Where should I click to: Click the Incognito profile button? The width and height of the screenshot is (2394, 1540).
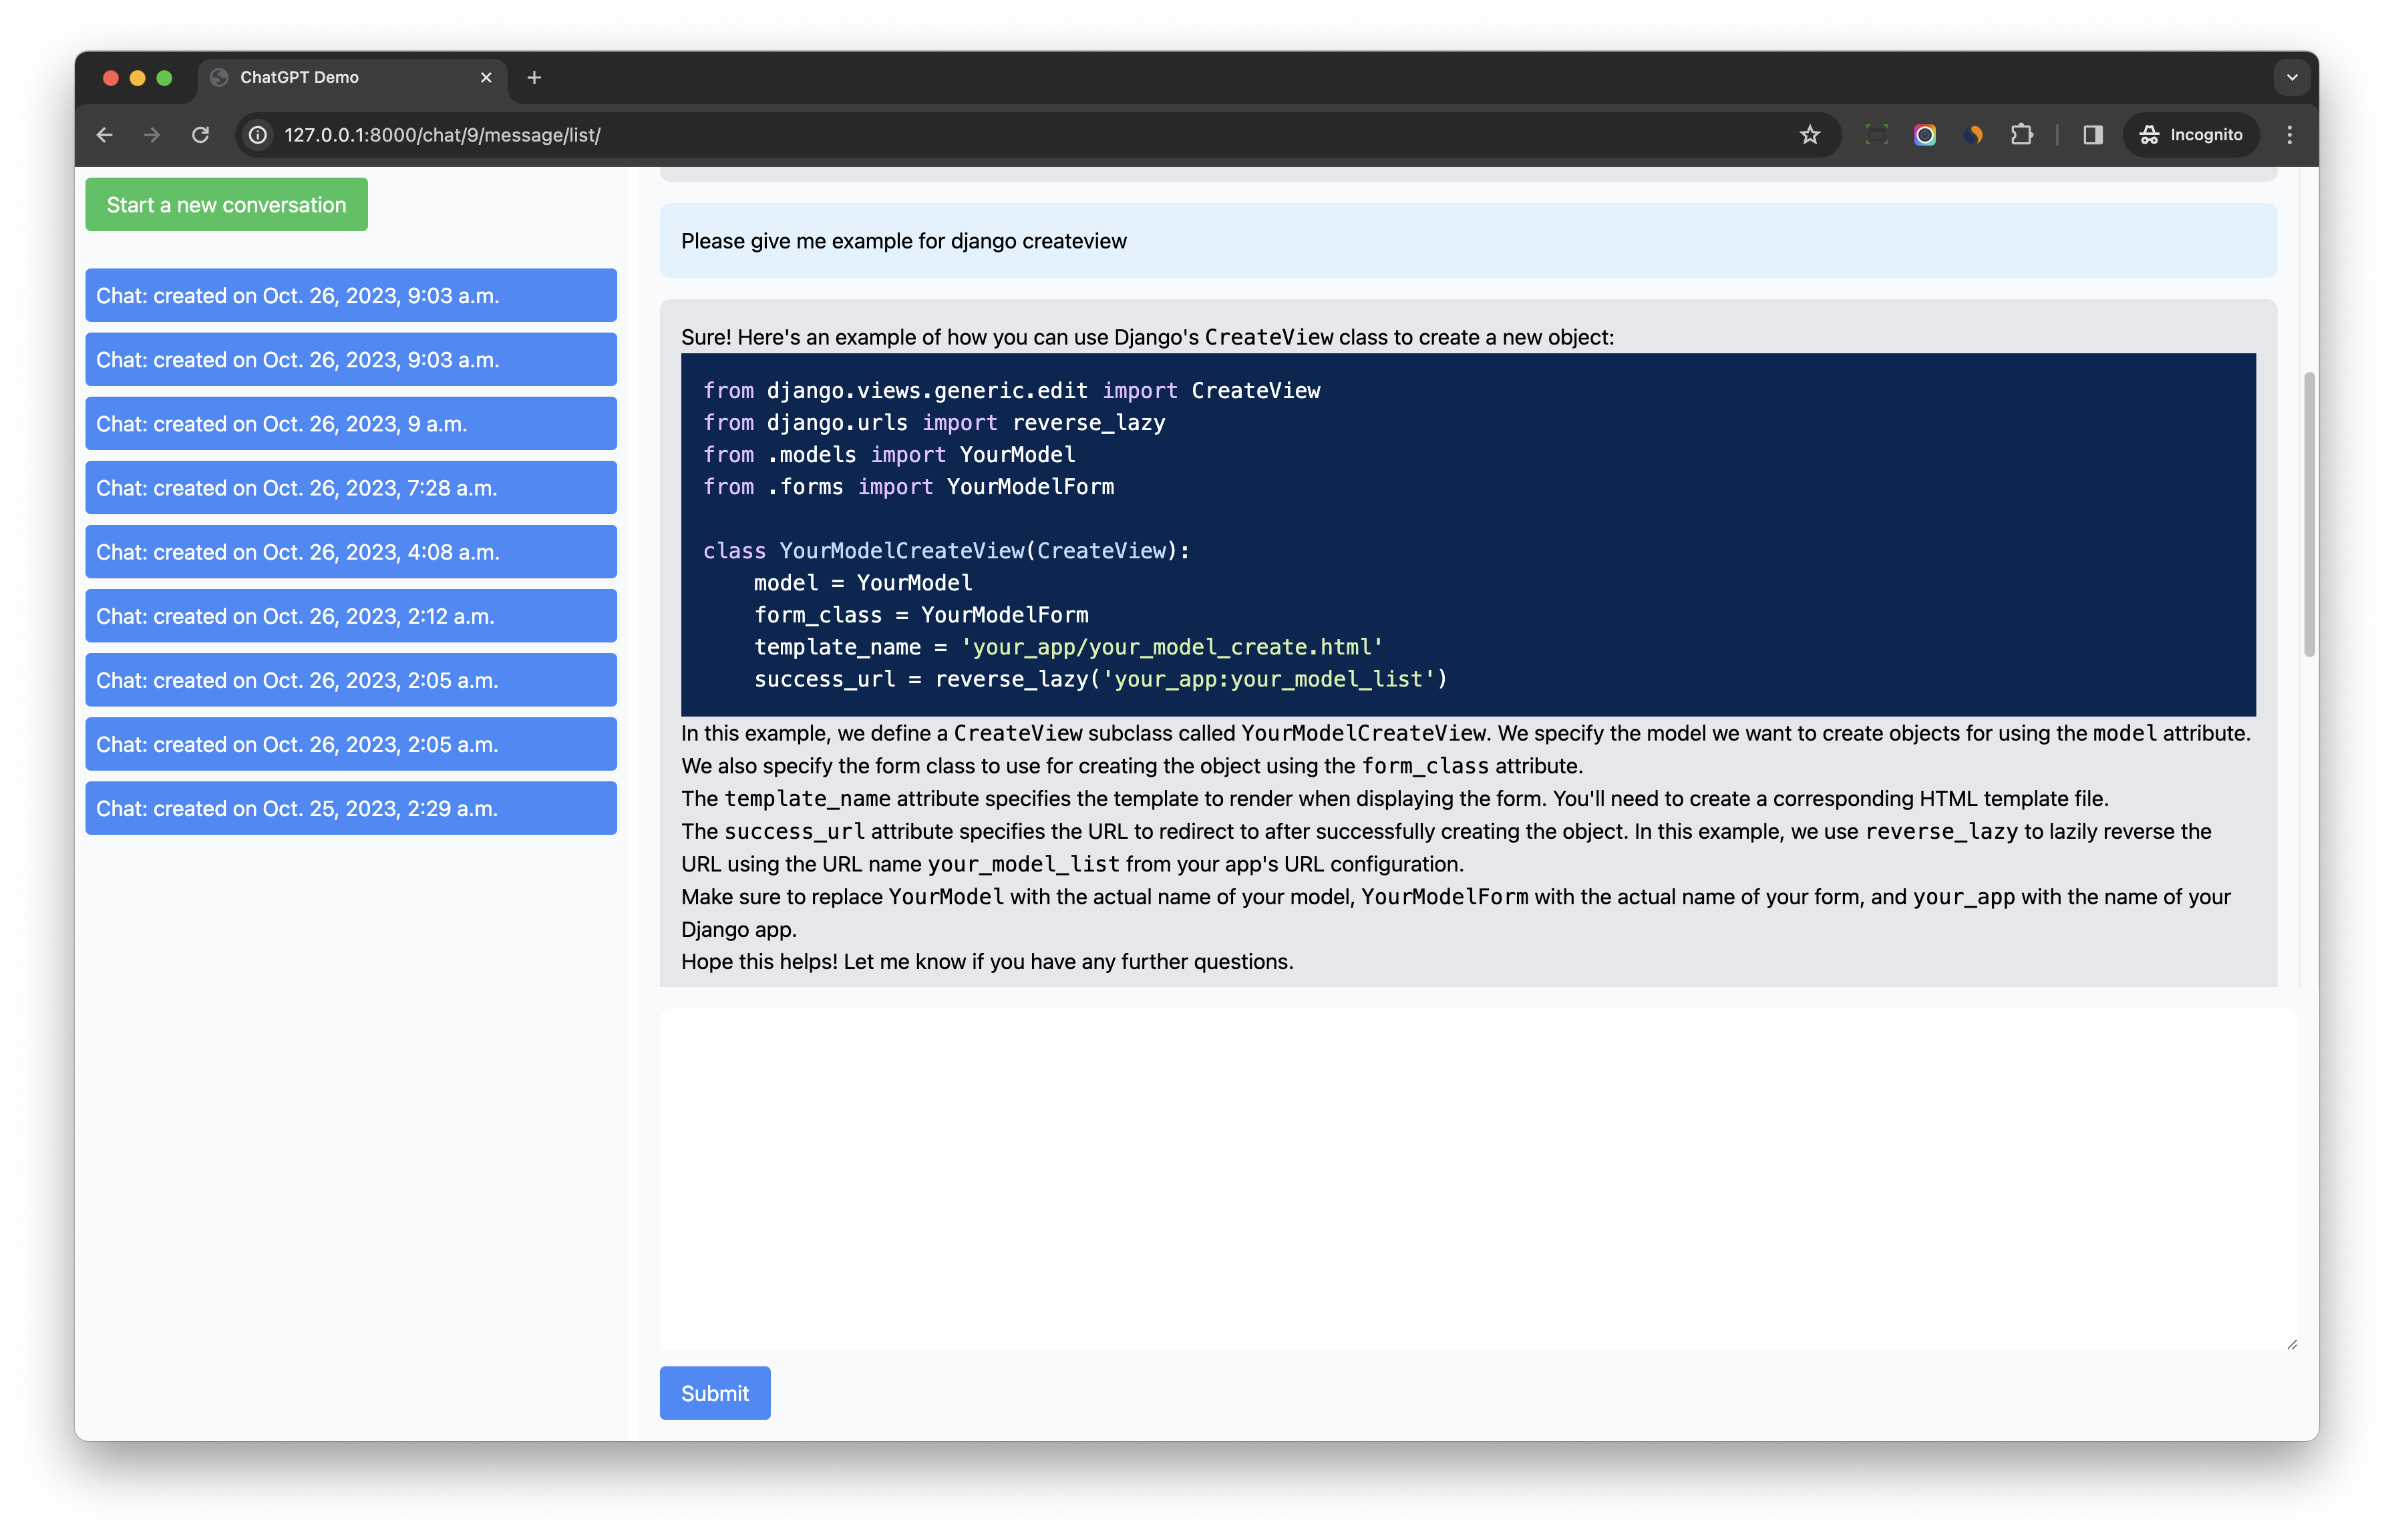(2190, 135)
